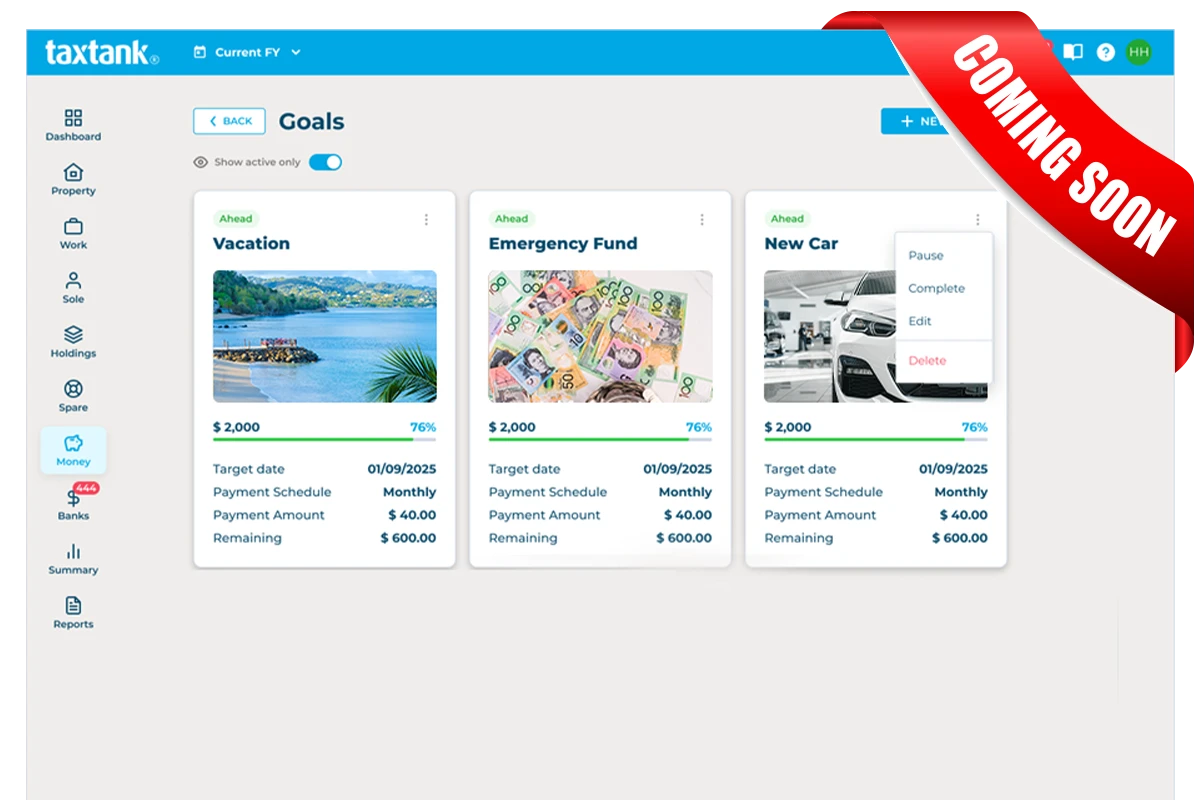1200x800 pixels.
Task: Open the Vacation card options menu
Action: pyautogui.click(x=427, y=219)
